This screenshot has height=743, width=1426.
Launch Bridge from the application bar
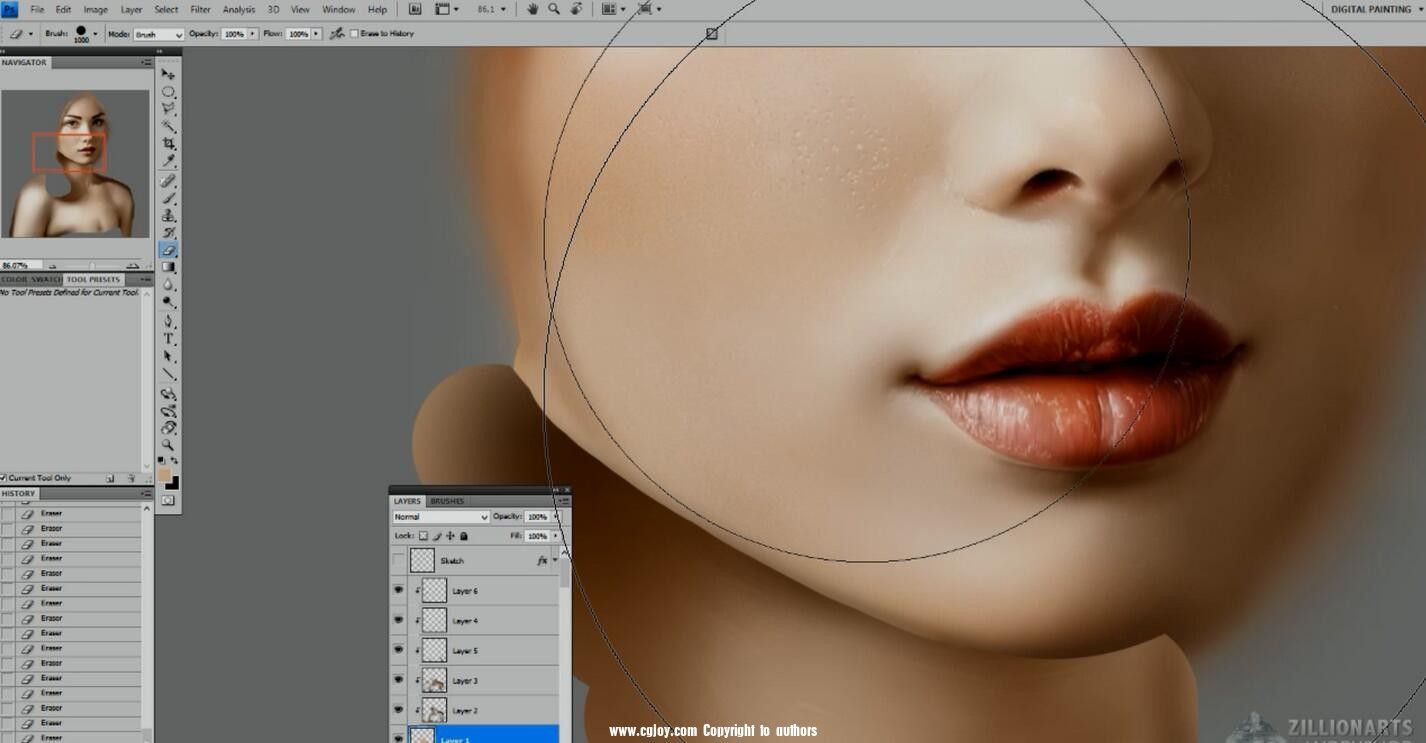[415, 9]
